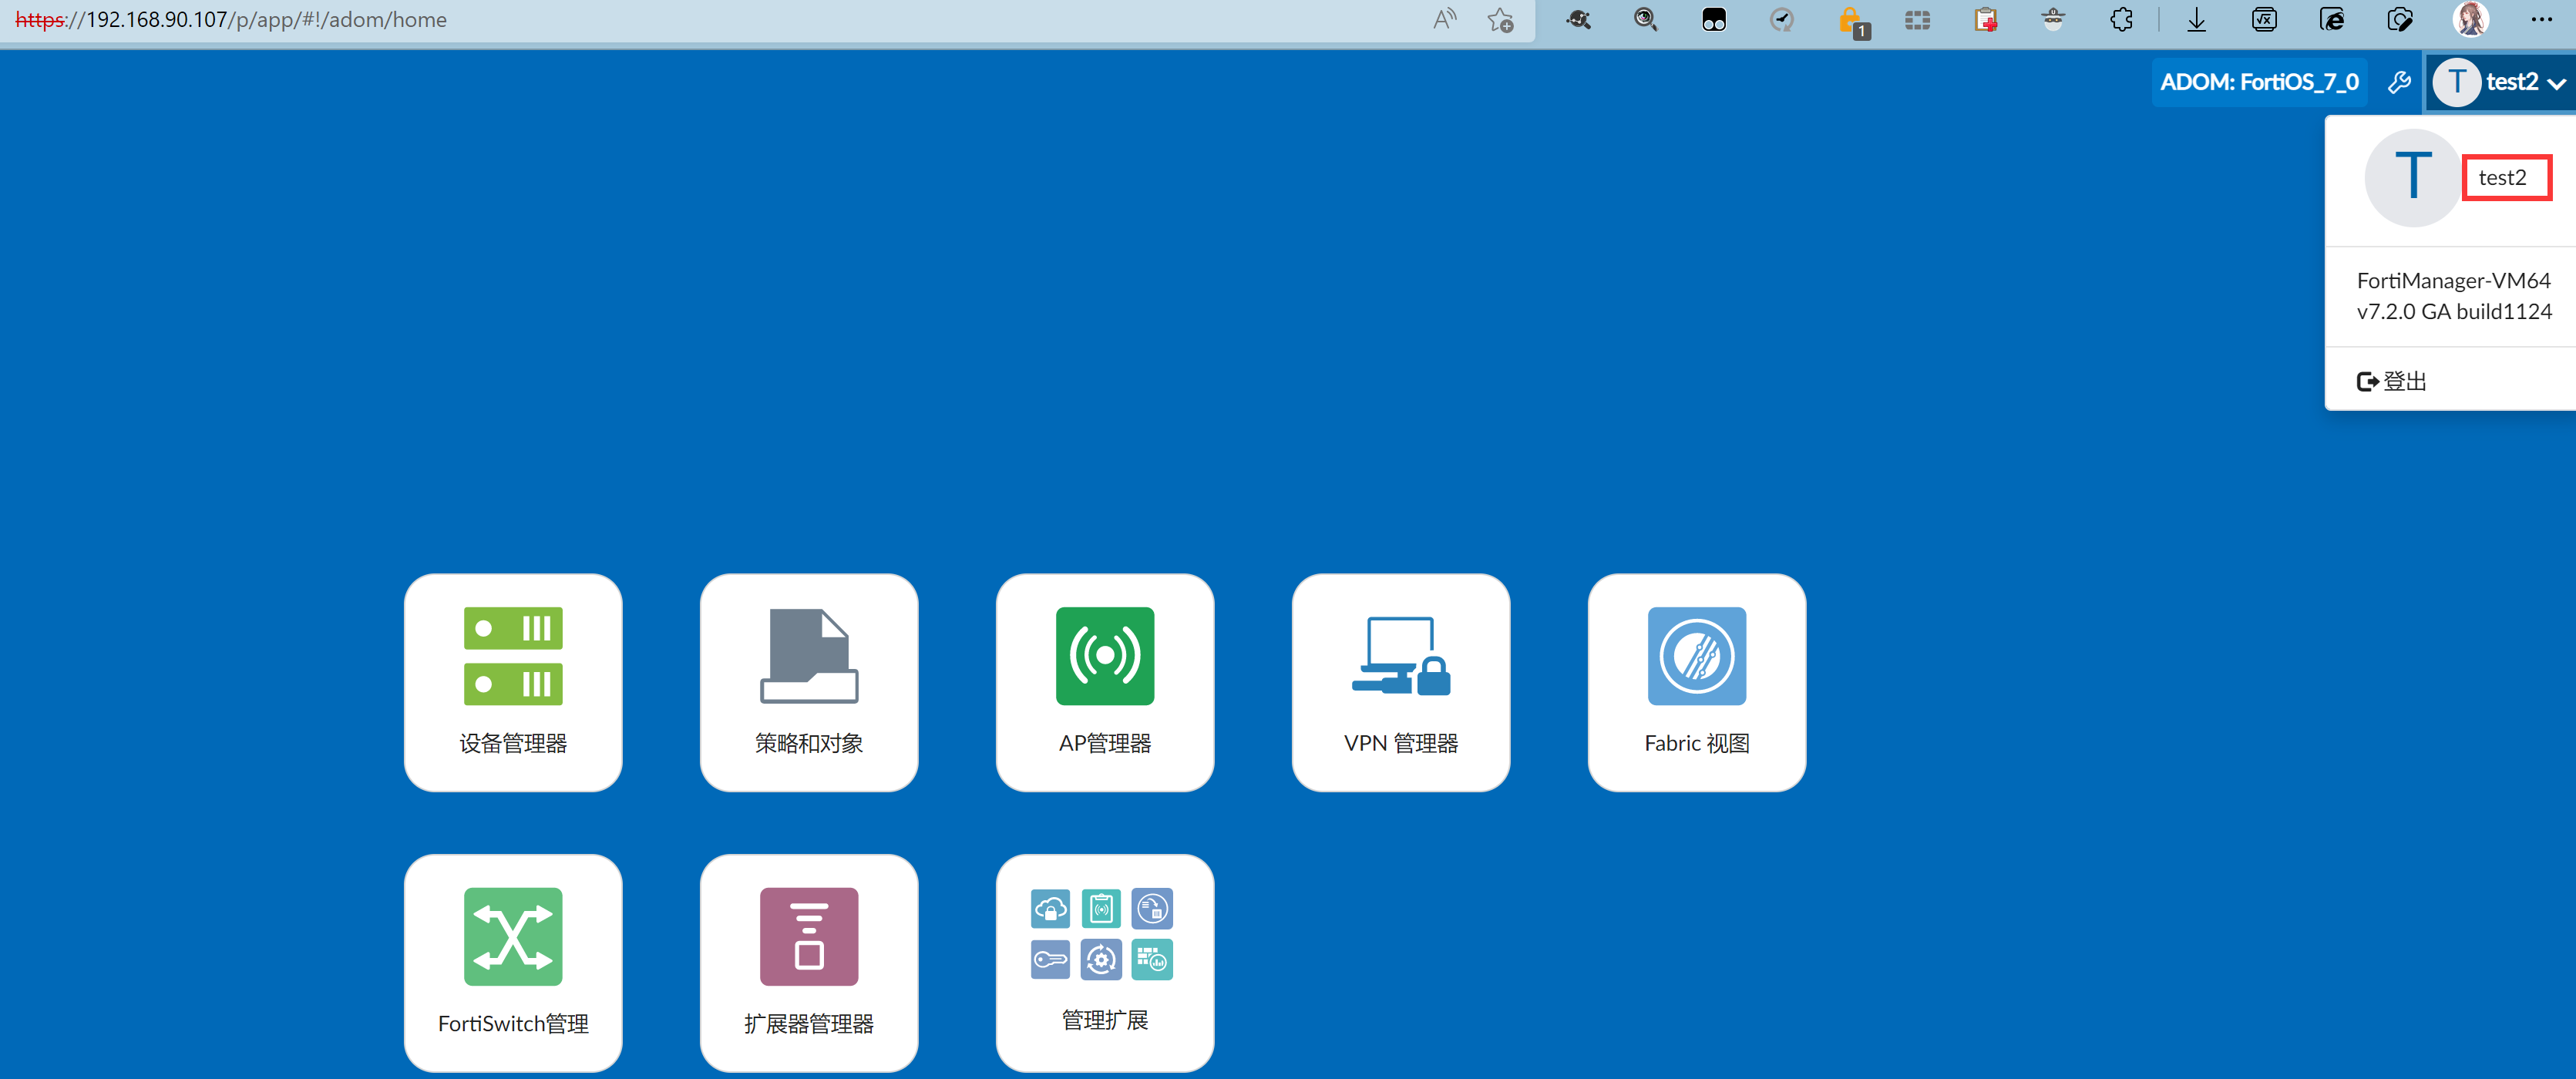Open browser extensions puzzle icon
This screenshot has height=1079, width=2576.
tap(2121, 20)
